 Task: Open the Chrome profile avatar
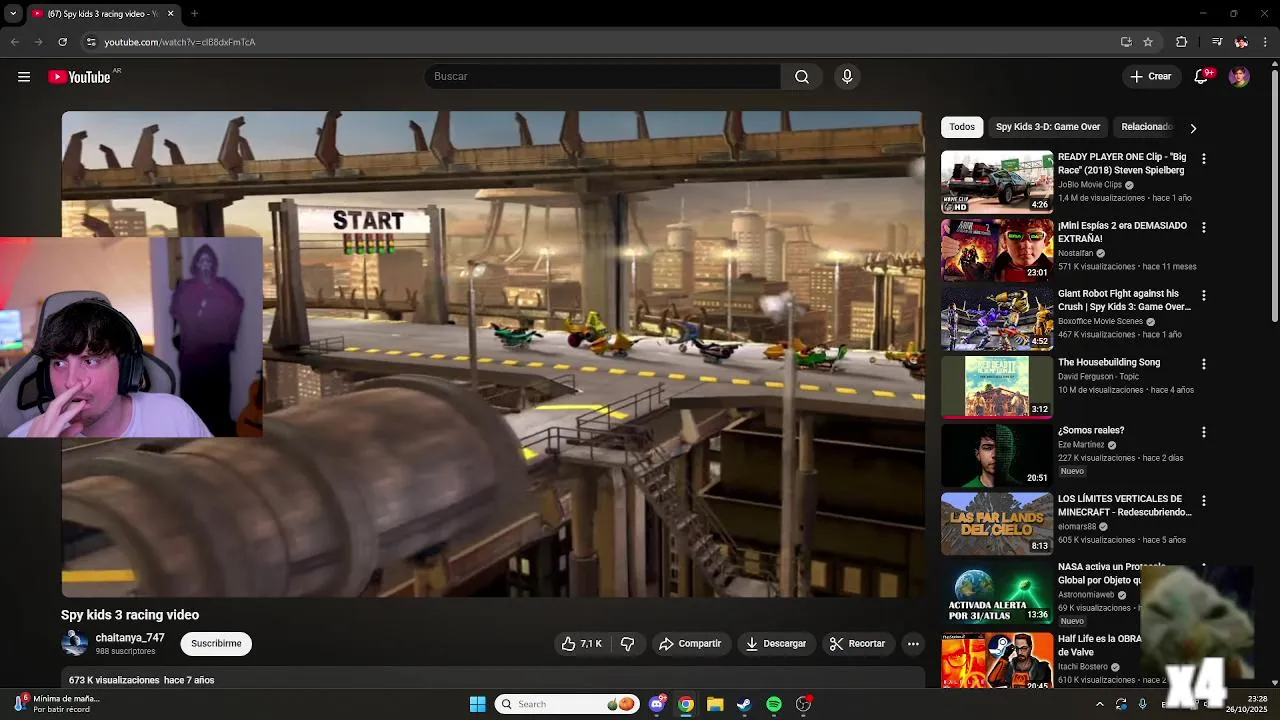point(1241,42)
